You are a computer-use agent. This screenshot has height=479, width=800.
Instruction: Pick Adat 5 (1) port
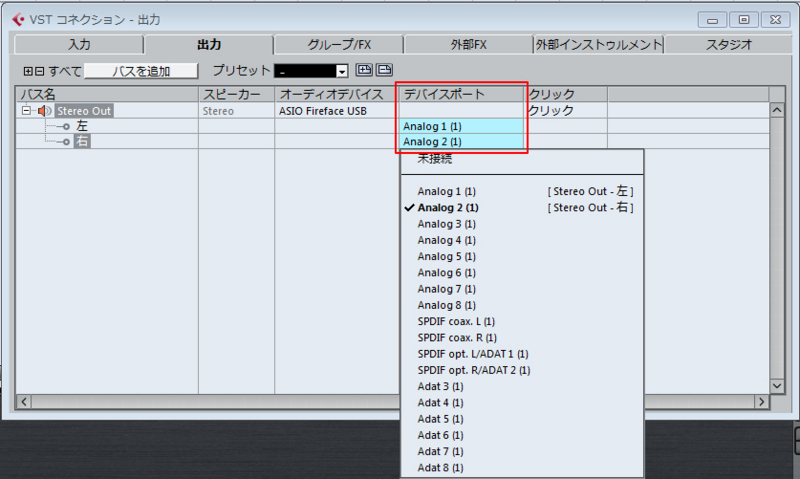tap(522, 419)
